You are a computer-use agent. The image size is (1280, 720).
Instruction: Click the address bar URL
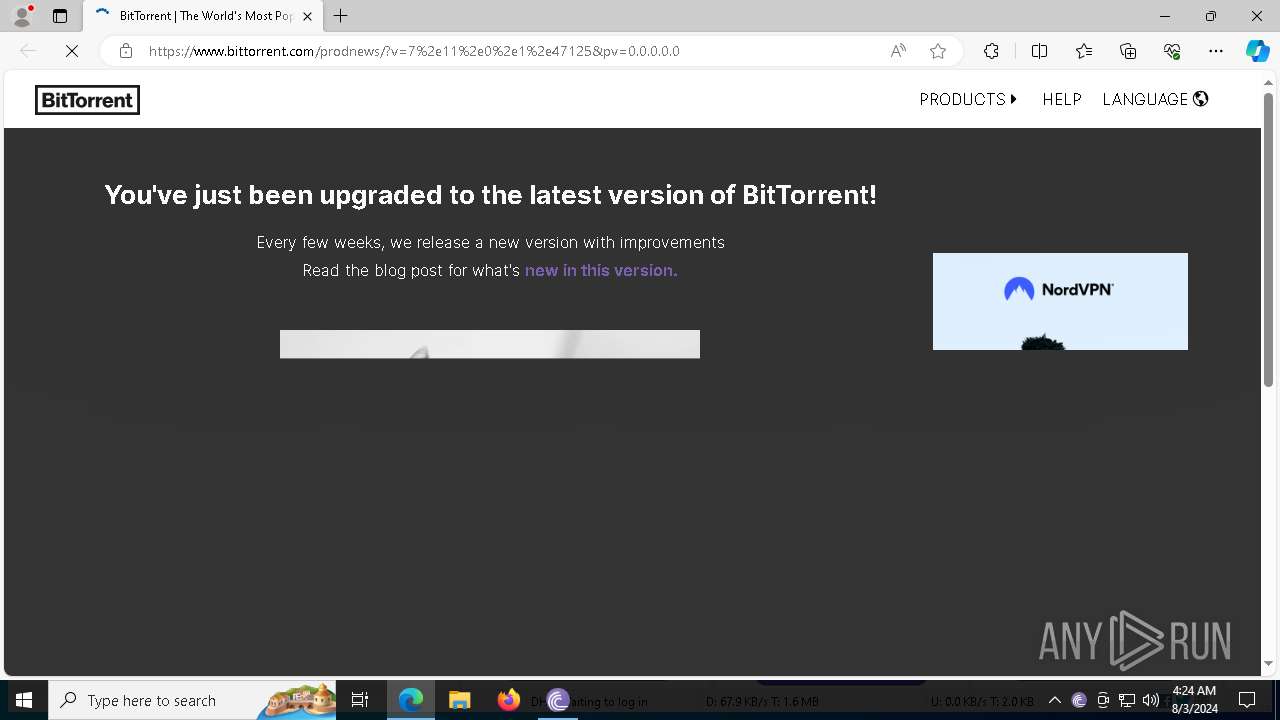414,51
